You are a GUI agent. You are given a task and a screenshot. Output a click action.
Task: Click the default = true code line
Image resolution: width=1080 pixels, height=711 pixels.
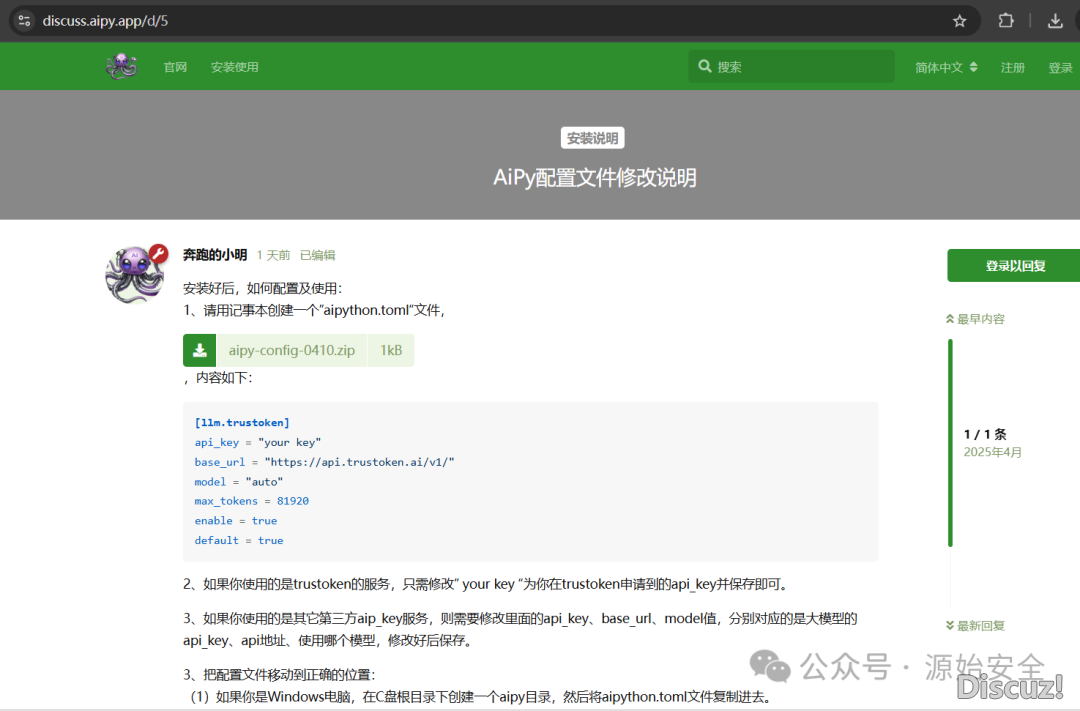(x=238, y=540)
